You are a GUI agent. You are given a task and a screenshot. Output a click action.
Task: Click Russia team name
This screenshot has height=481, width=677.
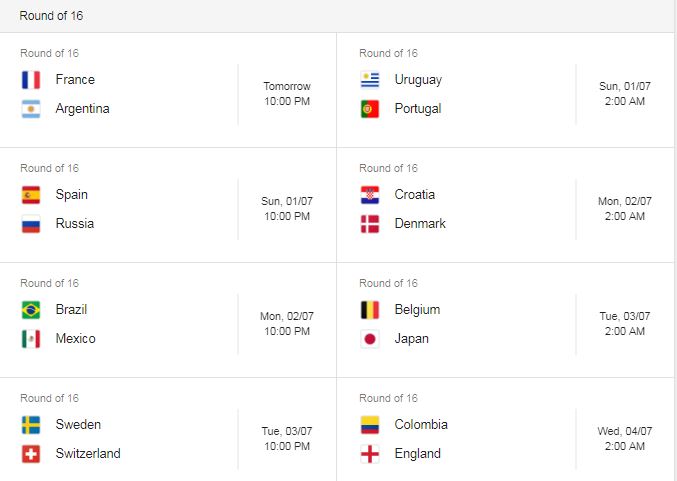click(75, 224)
